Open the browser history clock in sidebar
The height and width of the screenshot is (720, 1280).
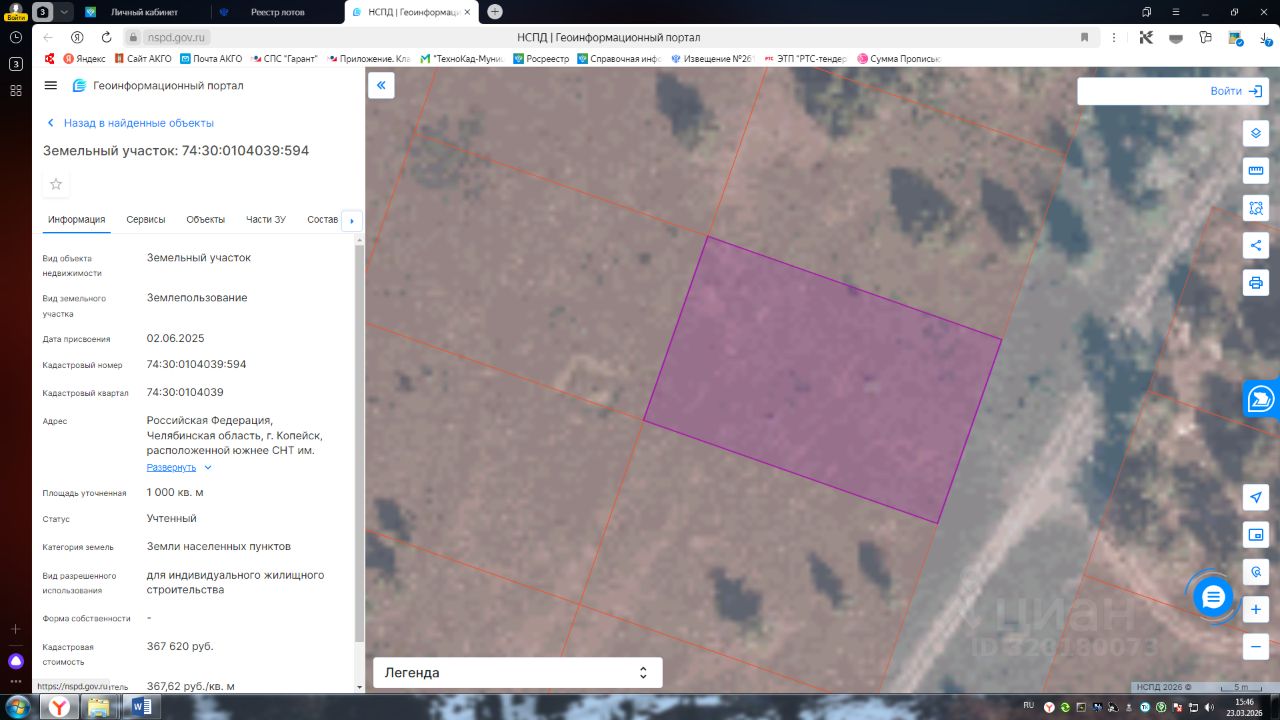[x=15, y=37]
